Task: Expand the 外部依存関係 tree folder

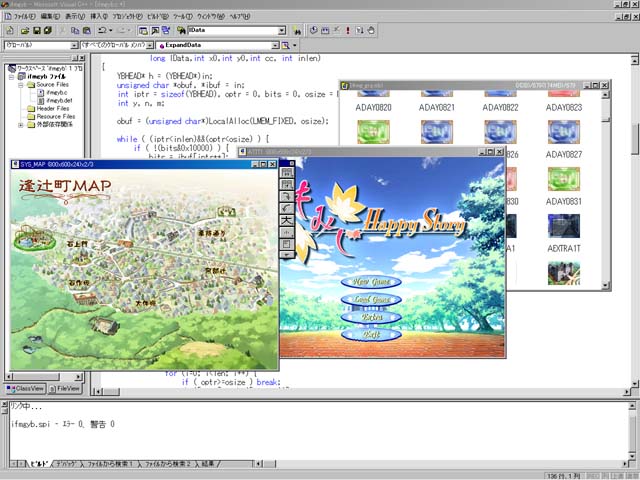Action: [21, 125]
